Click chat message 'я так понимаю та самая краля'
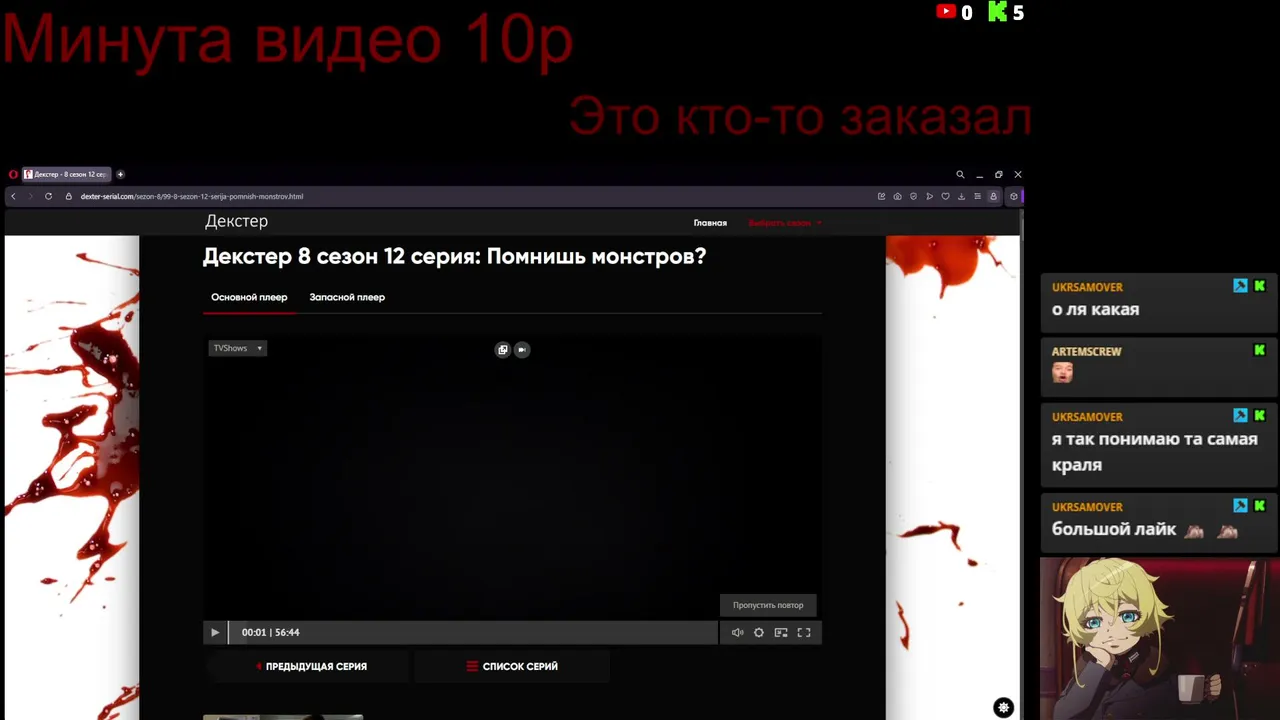Image resolution: width=1280 pixels, height=720 pixels. (x=1154, y=452)
